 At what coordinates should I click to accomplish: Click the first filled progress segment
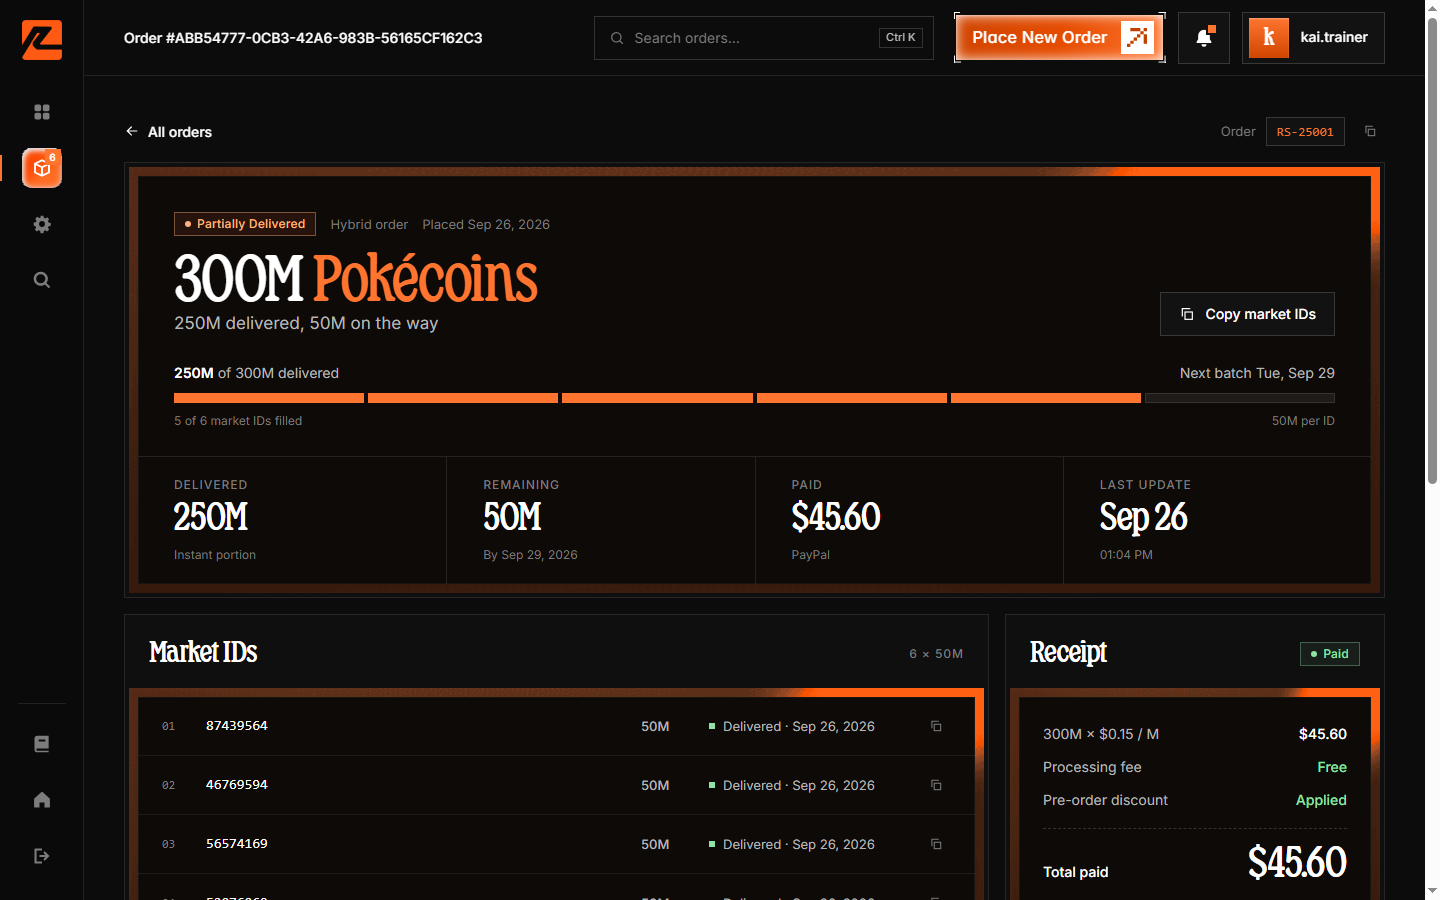coord(269,398)
